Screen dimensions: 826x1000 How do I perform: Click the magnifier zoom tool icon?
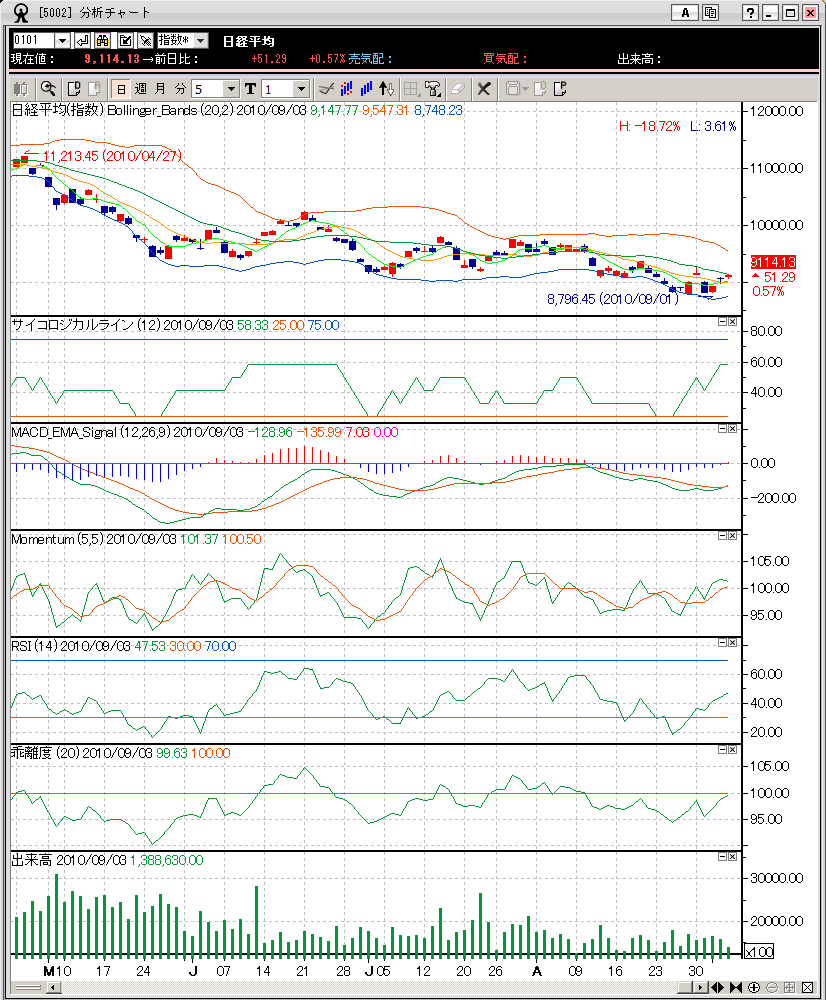[48, 89]
